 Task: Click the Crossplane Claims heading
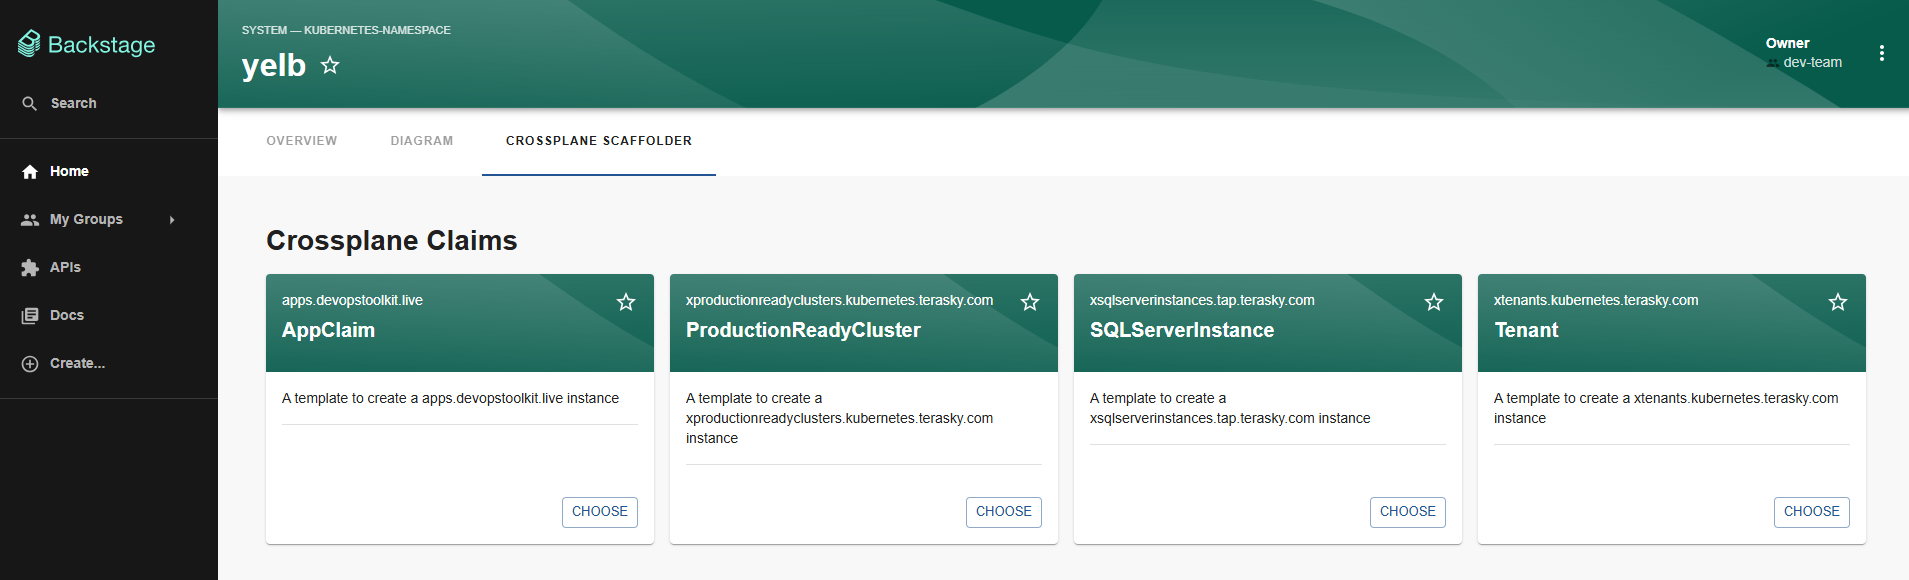tap(392, 241)
